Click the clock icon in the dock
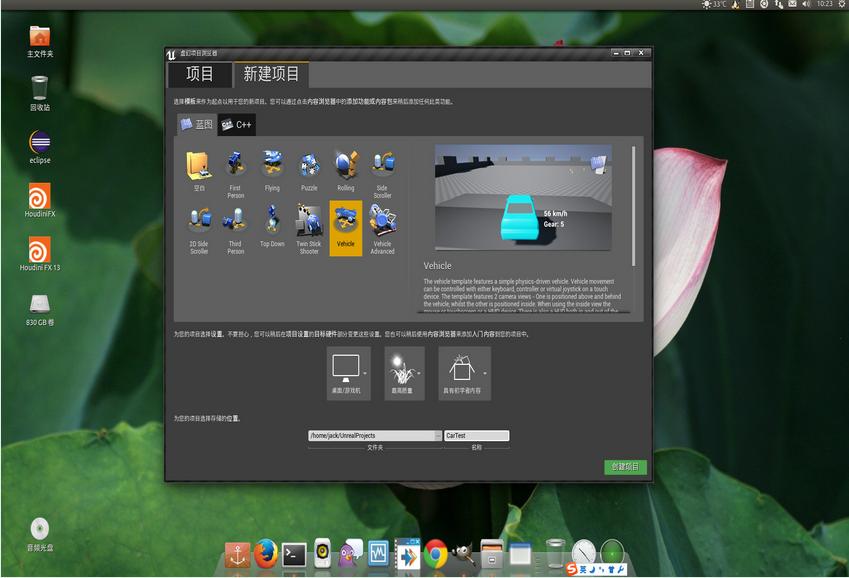This screenshot has height=578, width=849. tap(584, 553)
